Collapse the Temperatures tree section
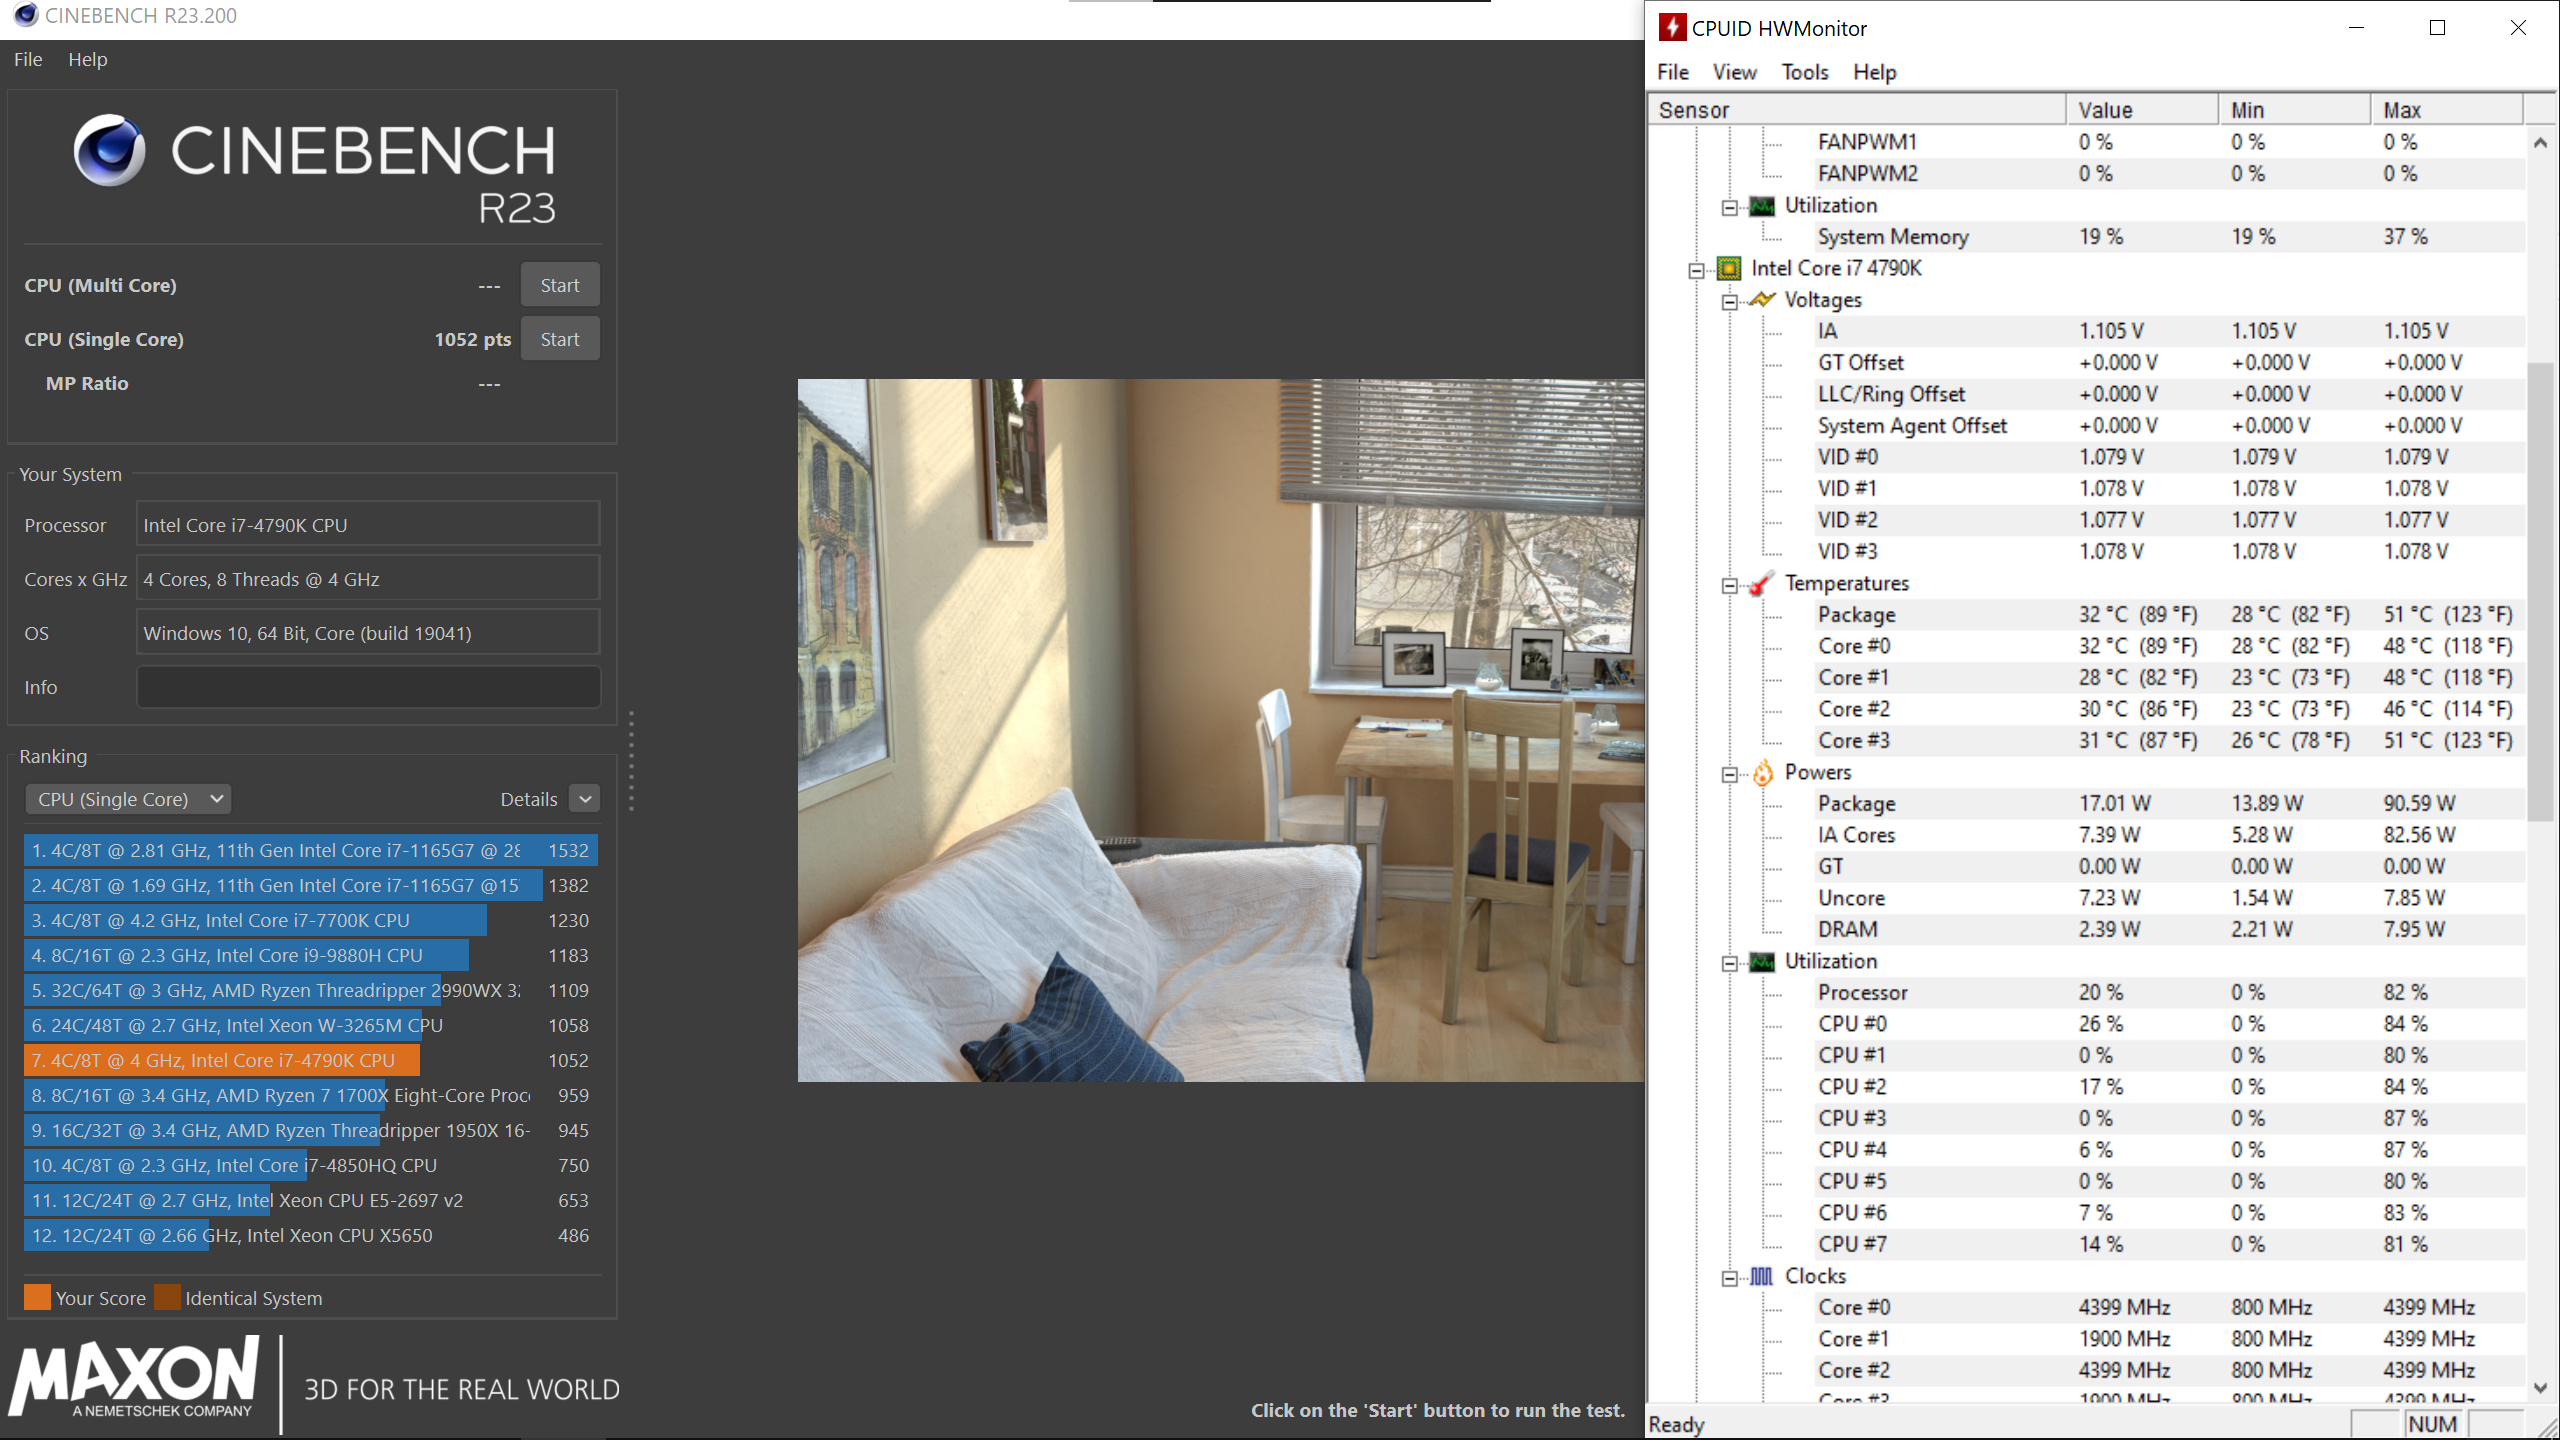This screenshot has height=1440, width=2560. pyautogui.click(x=1729, y=585)
